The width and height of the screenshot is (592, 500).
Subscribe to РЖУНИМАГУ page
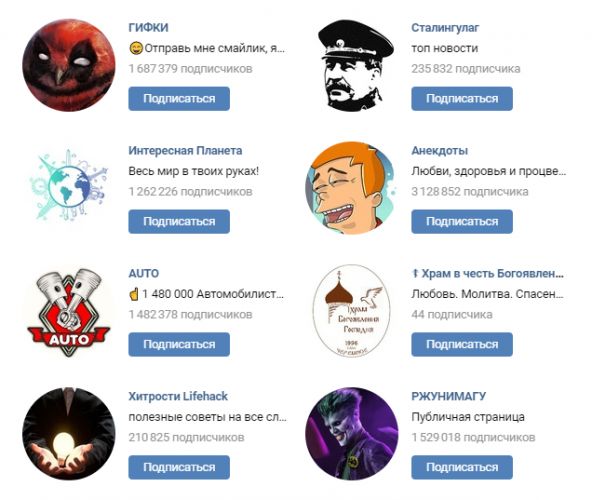[x=462, y=467]
